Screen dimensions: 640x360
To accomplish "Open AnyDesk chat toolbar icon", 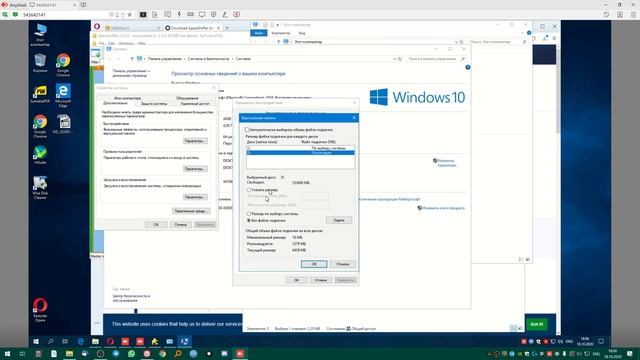I will 167,14.
